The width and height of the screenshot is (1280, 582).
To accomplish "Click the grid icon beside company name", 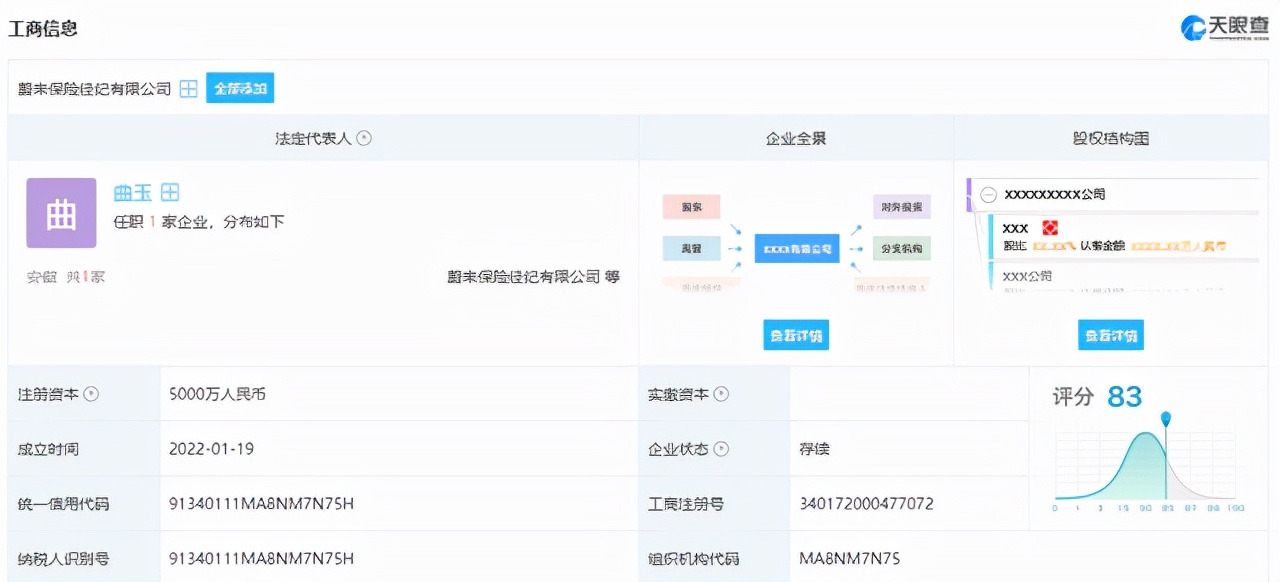I will coord(186,88).
